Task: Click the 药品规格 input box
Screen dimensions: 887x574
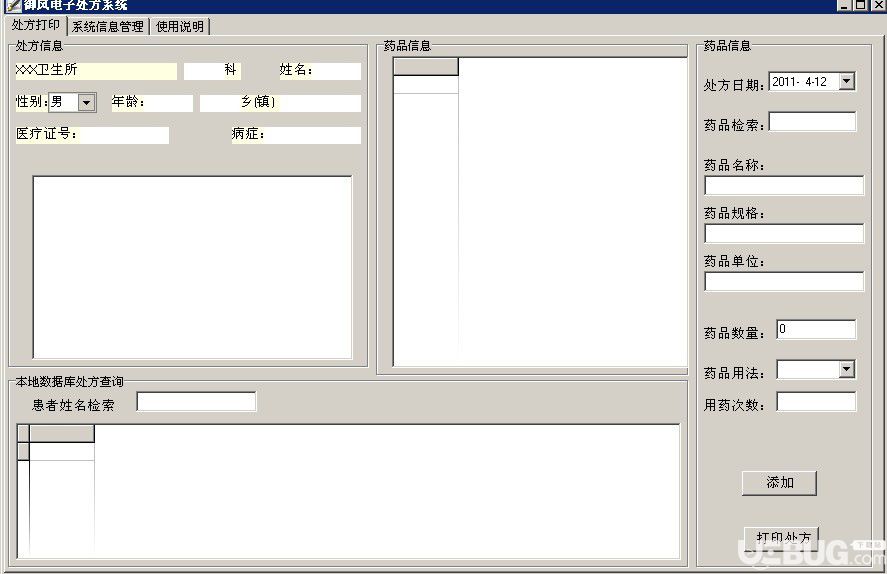Action: [784, 234]
